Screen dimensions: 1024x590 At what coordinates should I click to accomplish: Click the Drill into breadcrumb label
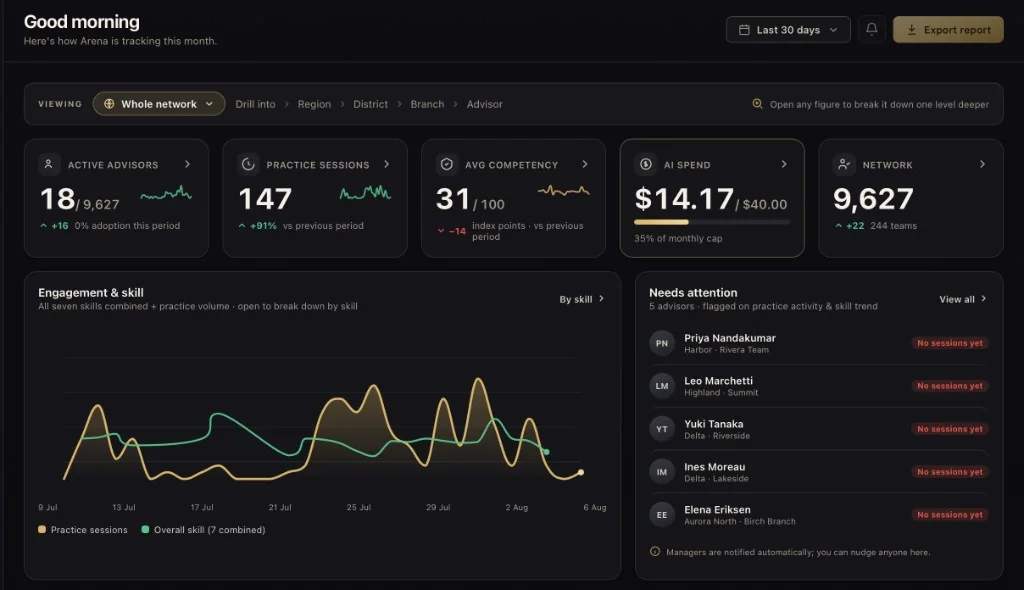tap(255, 104)
